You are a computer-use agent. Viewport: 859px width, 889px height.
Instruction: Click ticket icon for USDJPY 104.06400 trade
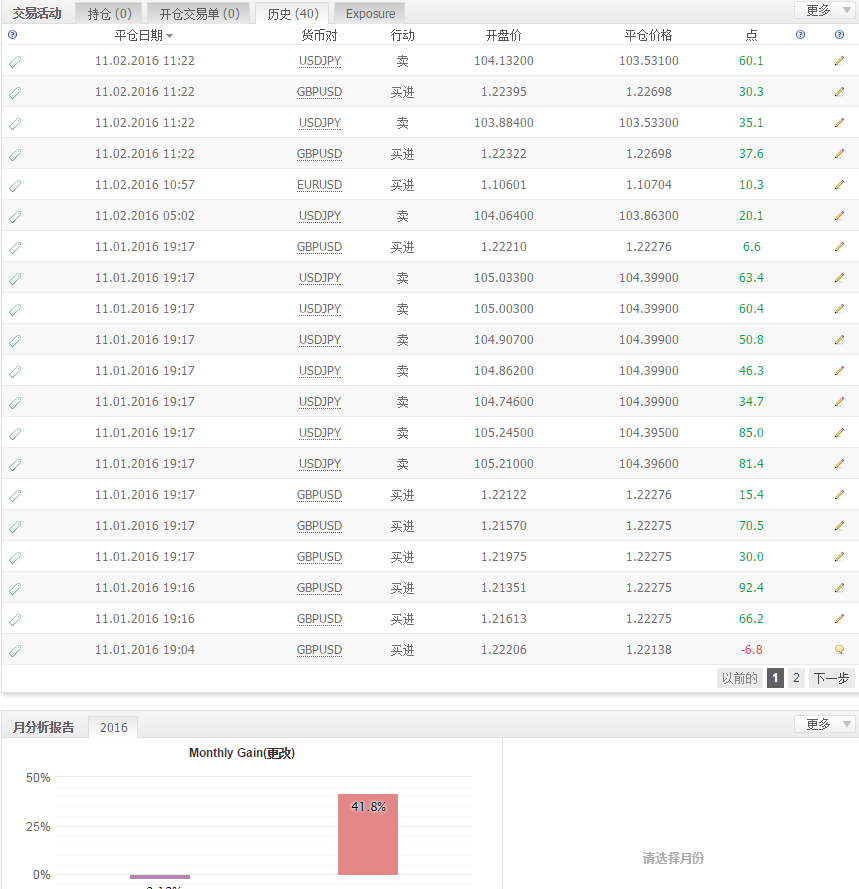point(15,217)
